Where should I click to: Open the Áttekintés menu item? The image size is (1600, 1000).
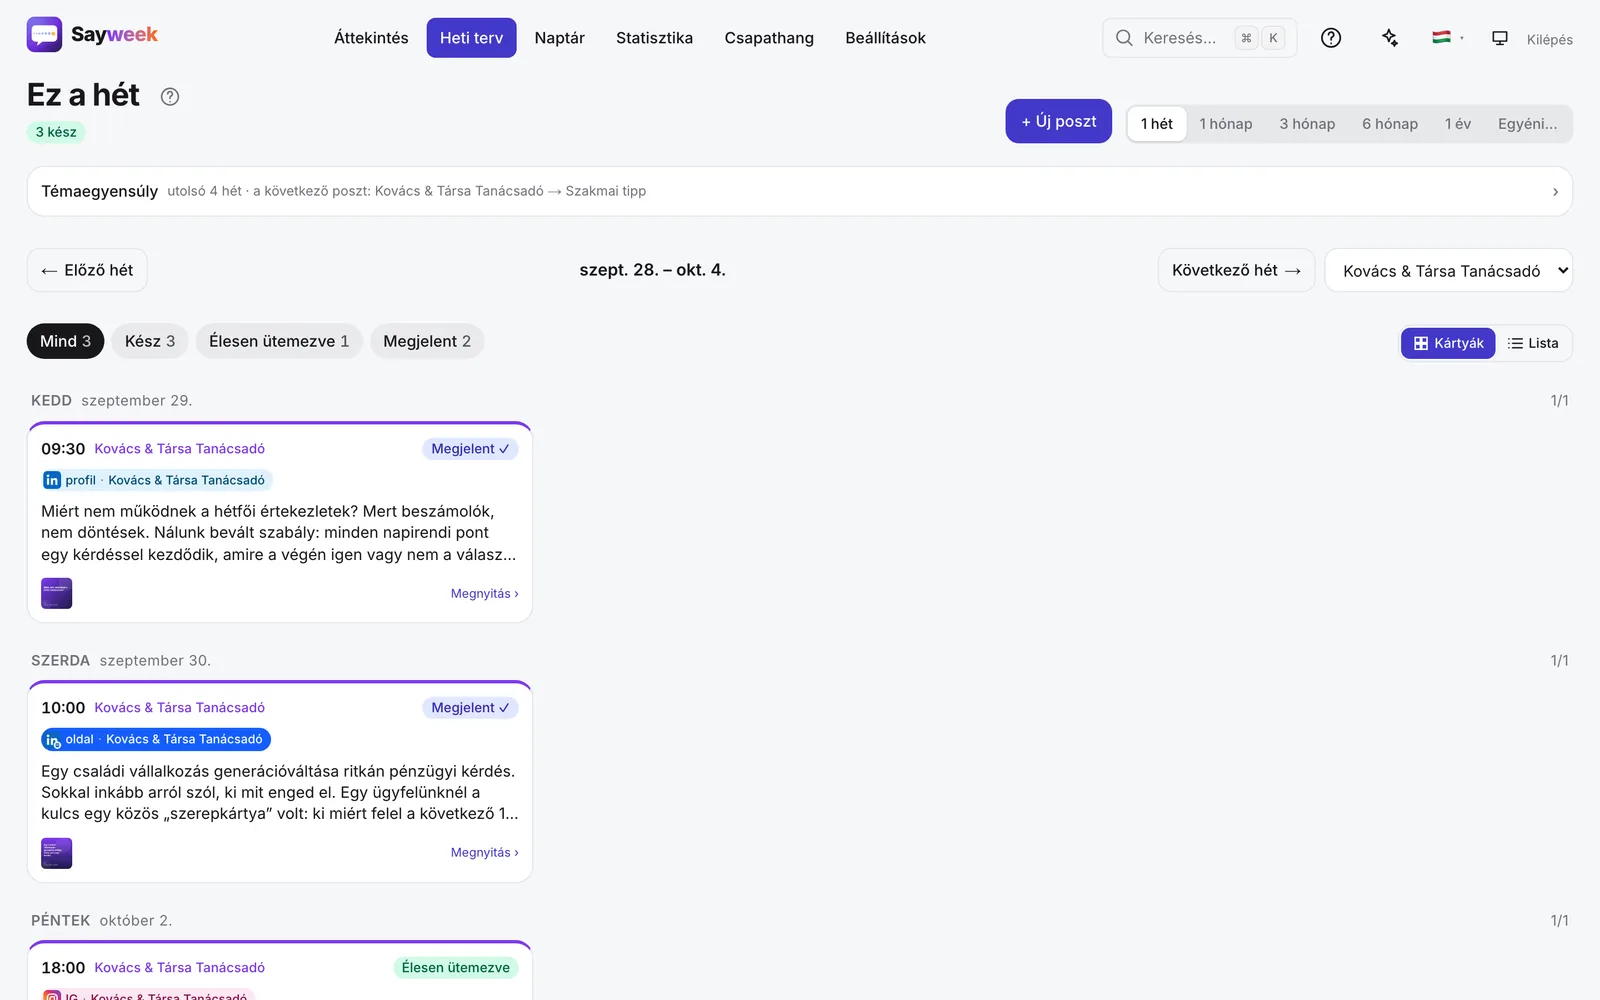[x=371, y=38]
